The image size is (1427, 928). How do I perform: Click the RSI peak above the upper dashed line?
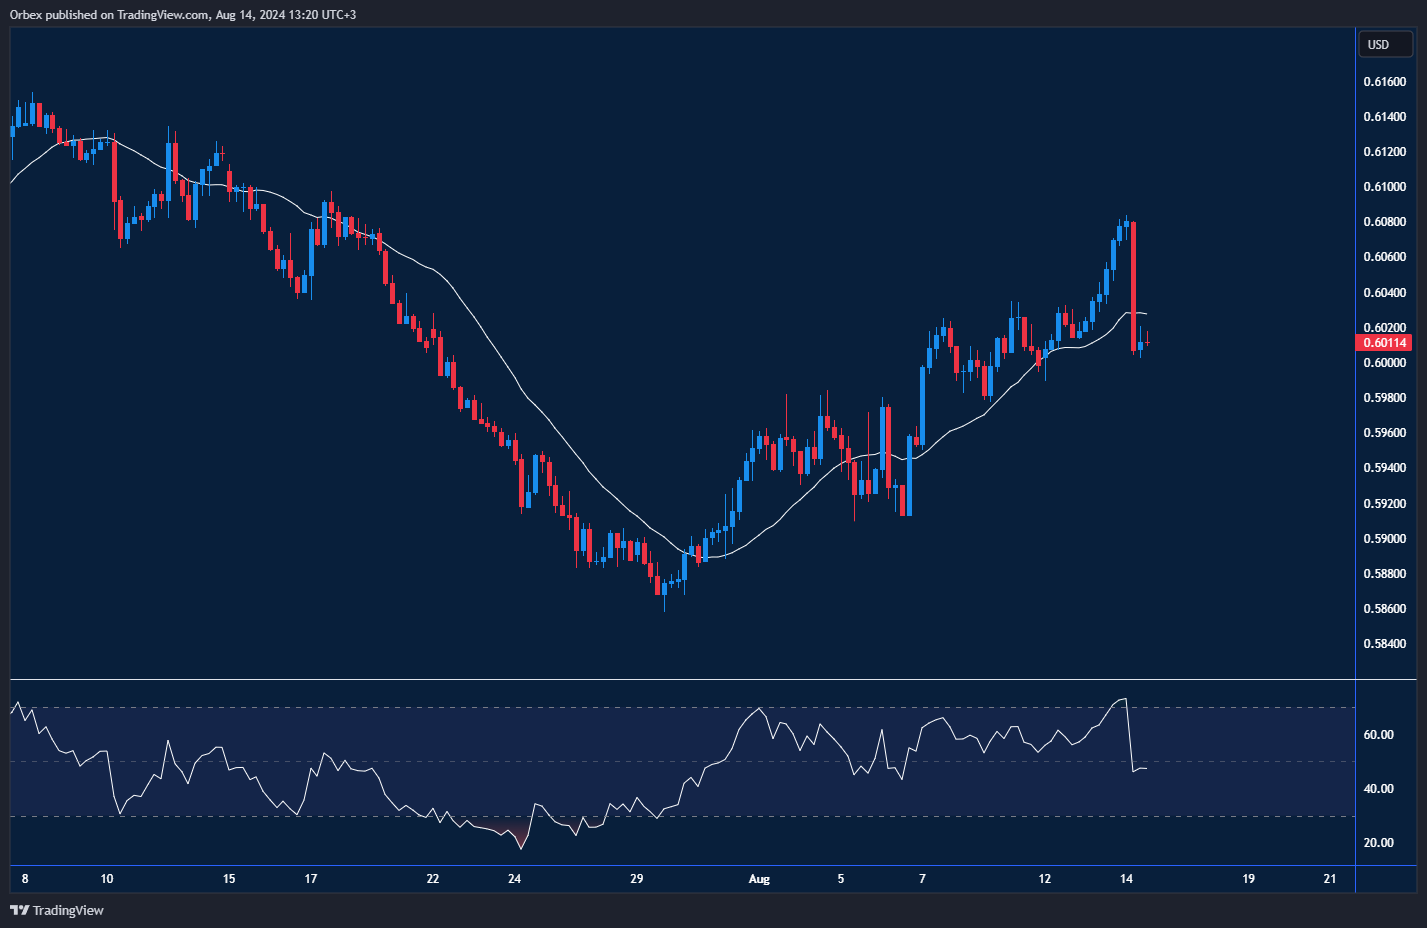pyautogui.click(x=1121, y=702)
